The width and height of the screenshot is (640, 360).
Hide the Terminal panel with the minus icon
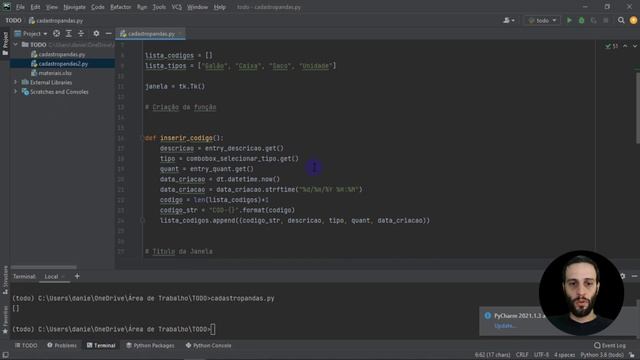click(x=634, y=276)
